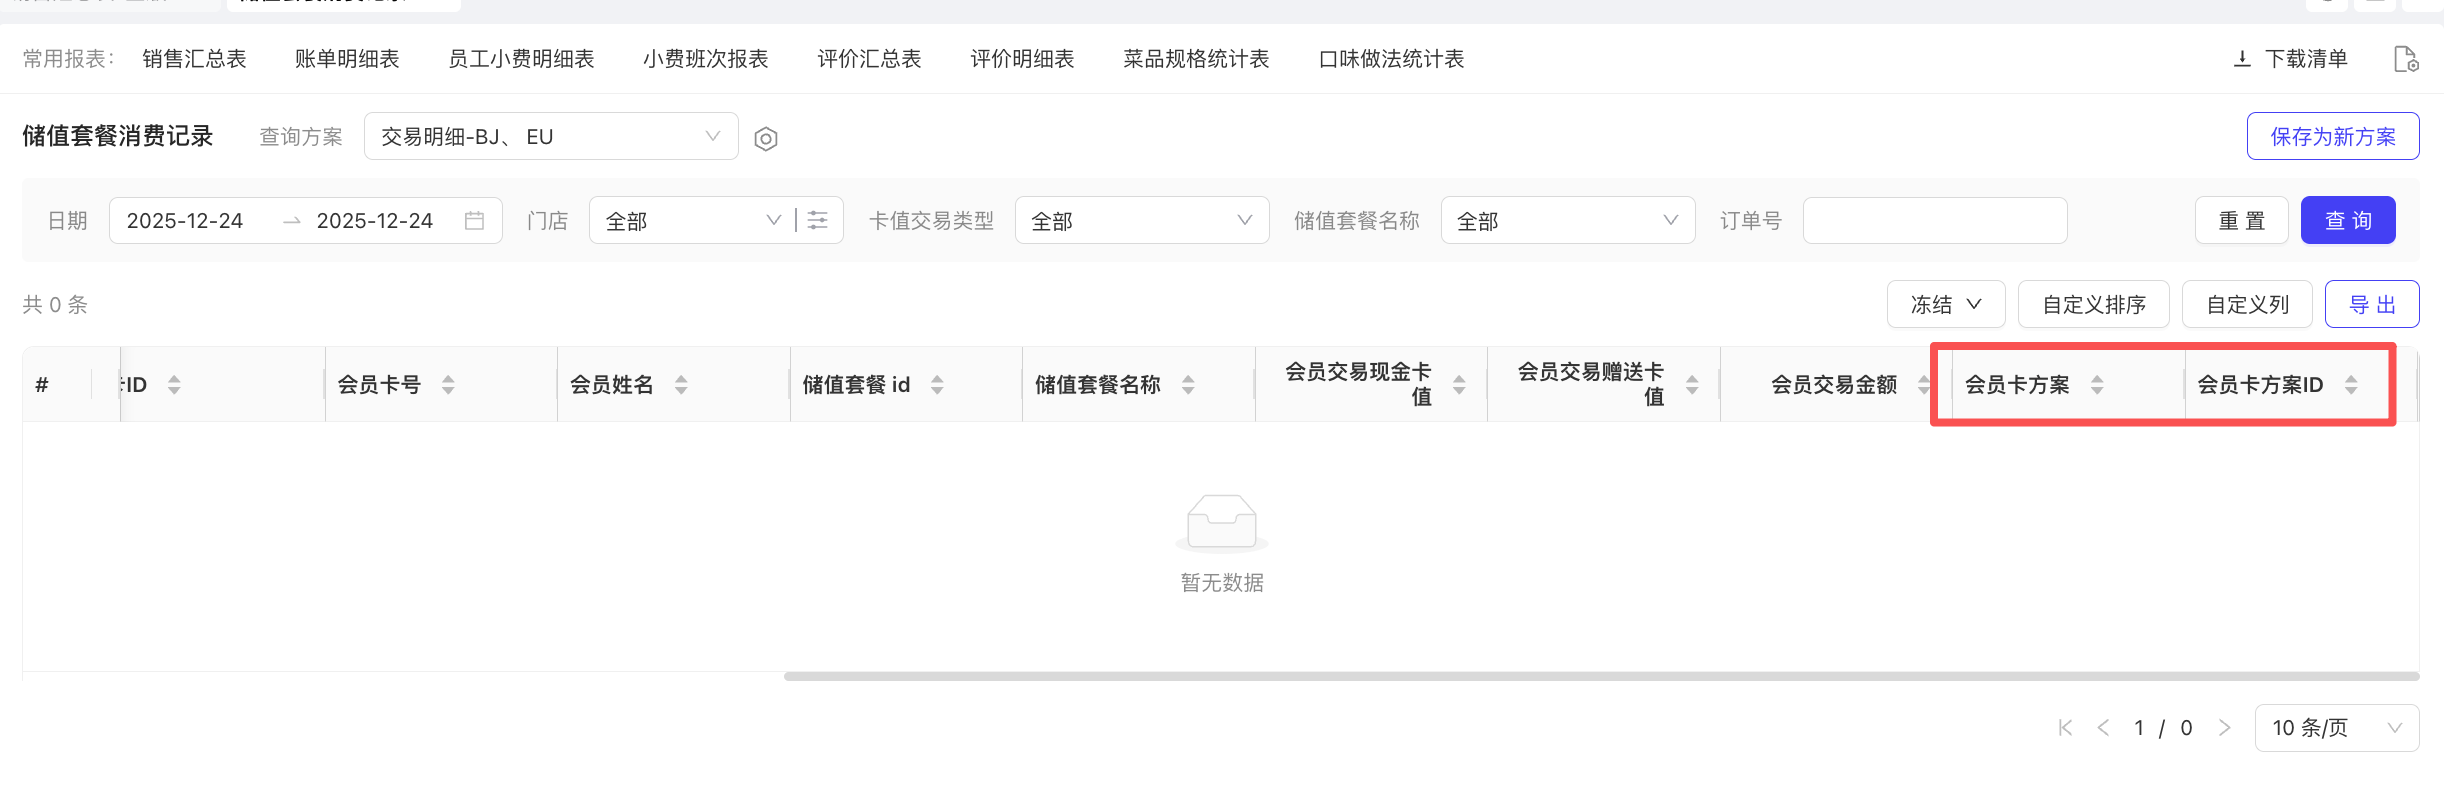Click the settings icon beside query scheme dropdown
This screenshot has width=2444, height=792.
point(766,138)
